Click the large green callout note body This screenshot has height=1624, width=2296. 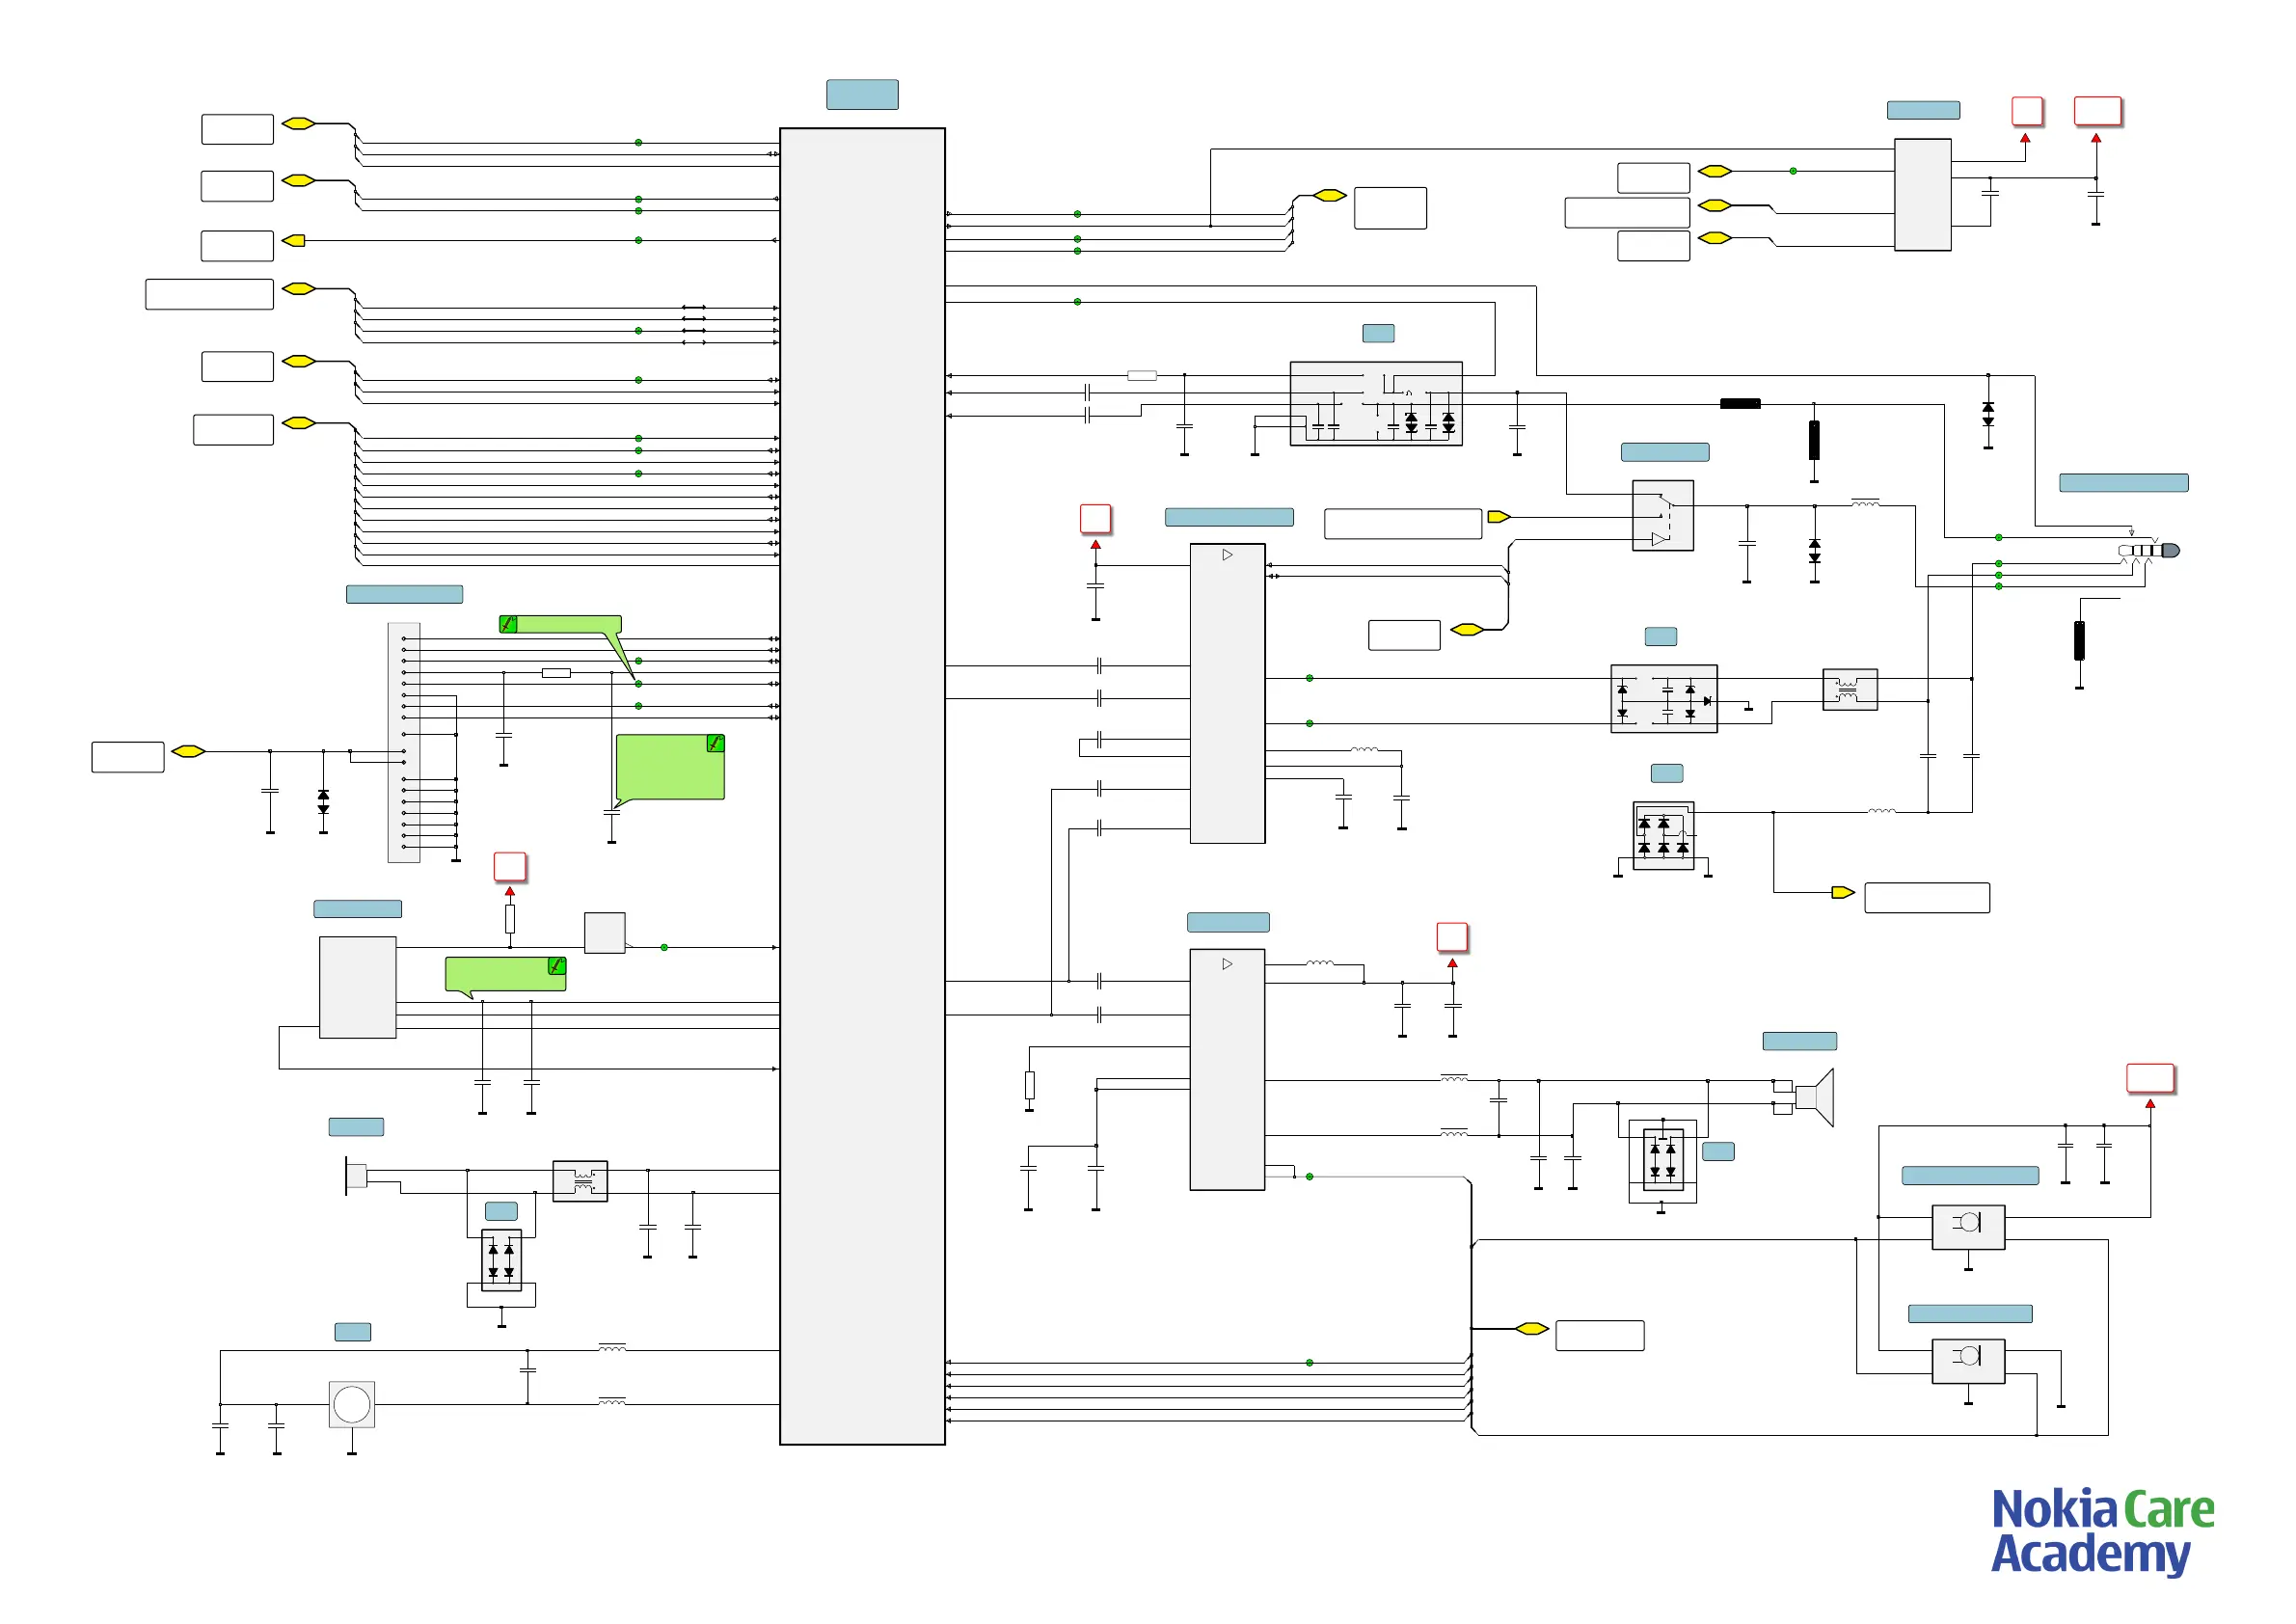point(668,770)
